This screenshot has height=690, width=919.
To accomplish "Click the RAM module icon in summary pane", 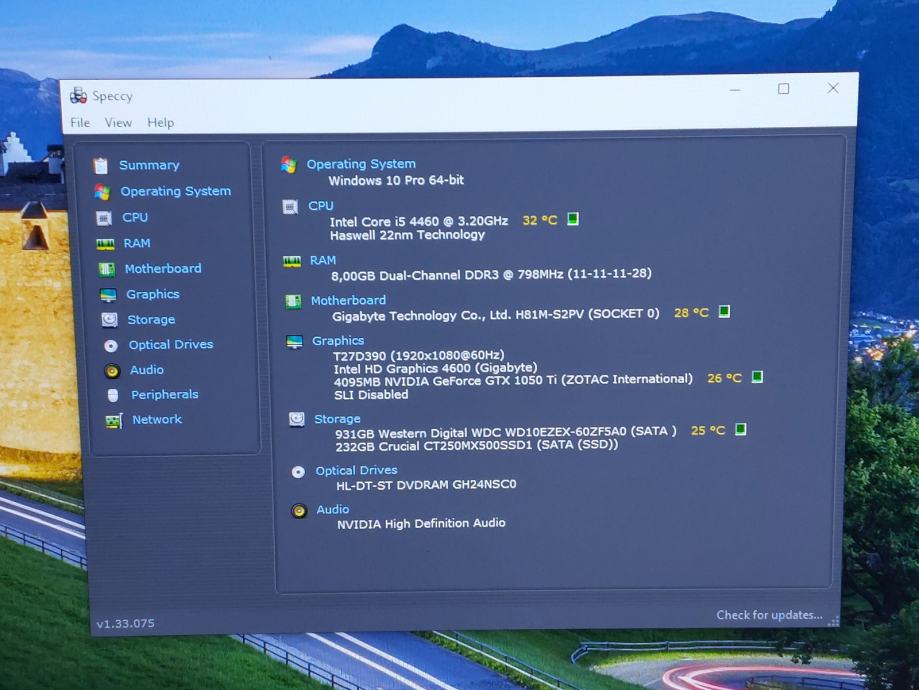I will [x=292, y=261].
